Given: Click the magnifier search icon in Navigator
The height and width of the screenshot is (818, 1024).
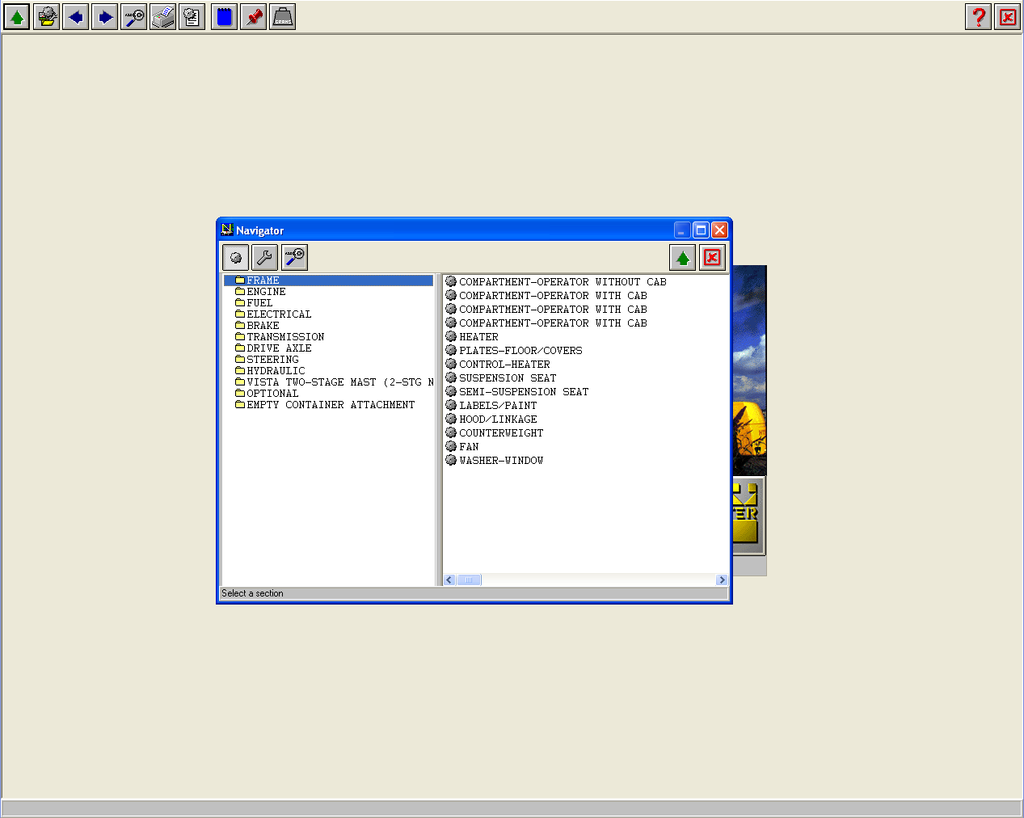Looking at the screenshot, I should pos(294,258).
